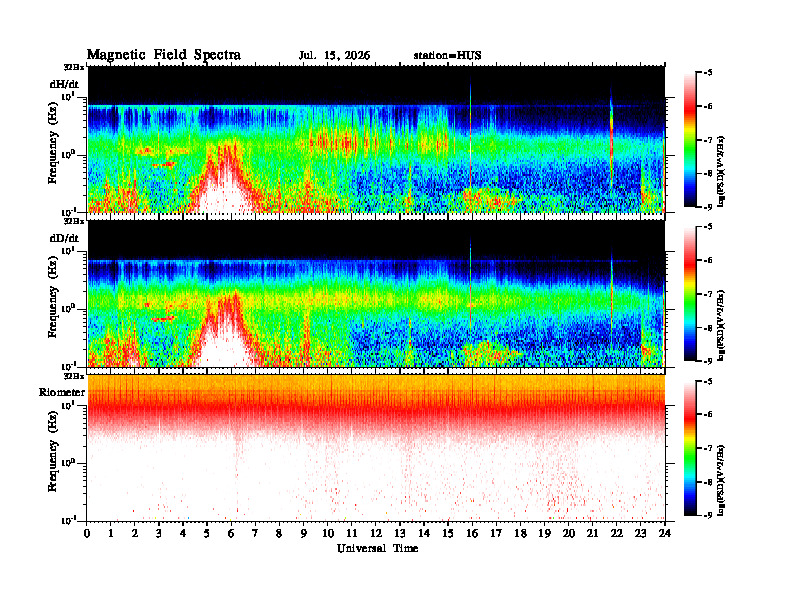Select the date text "Jul. 15, 2026"
Image resolution: width=792 pixels, height=612 pixels.
pos(334,56)
